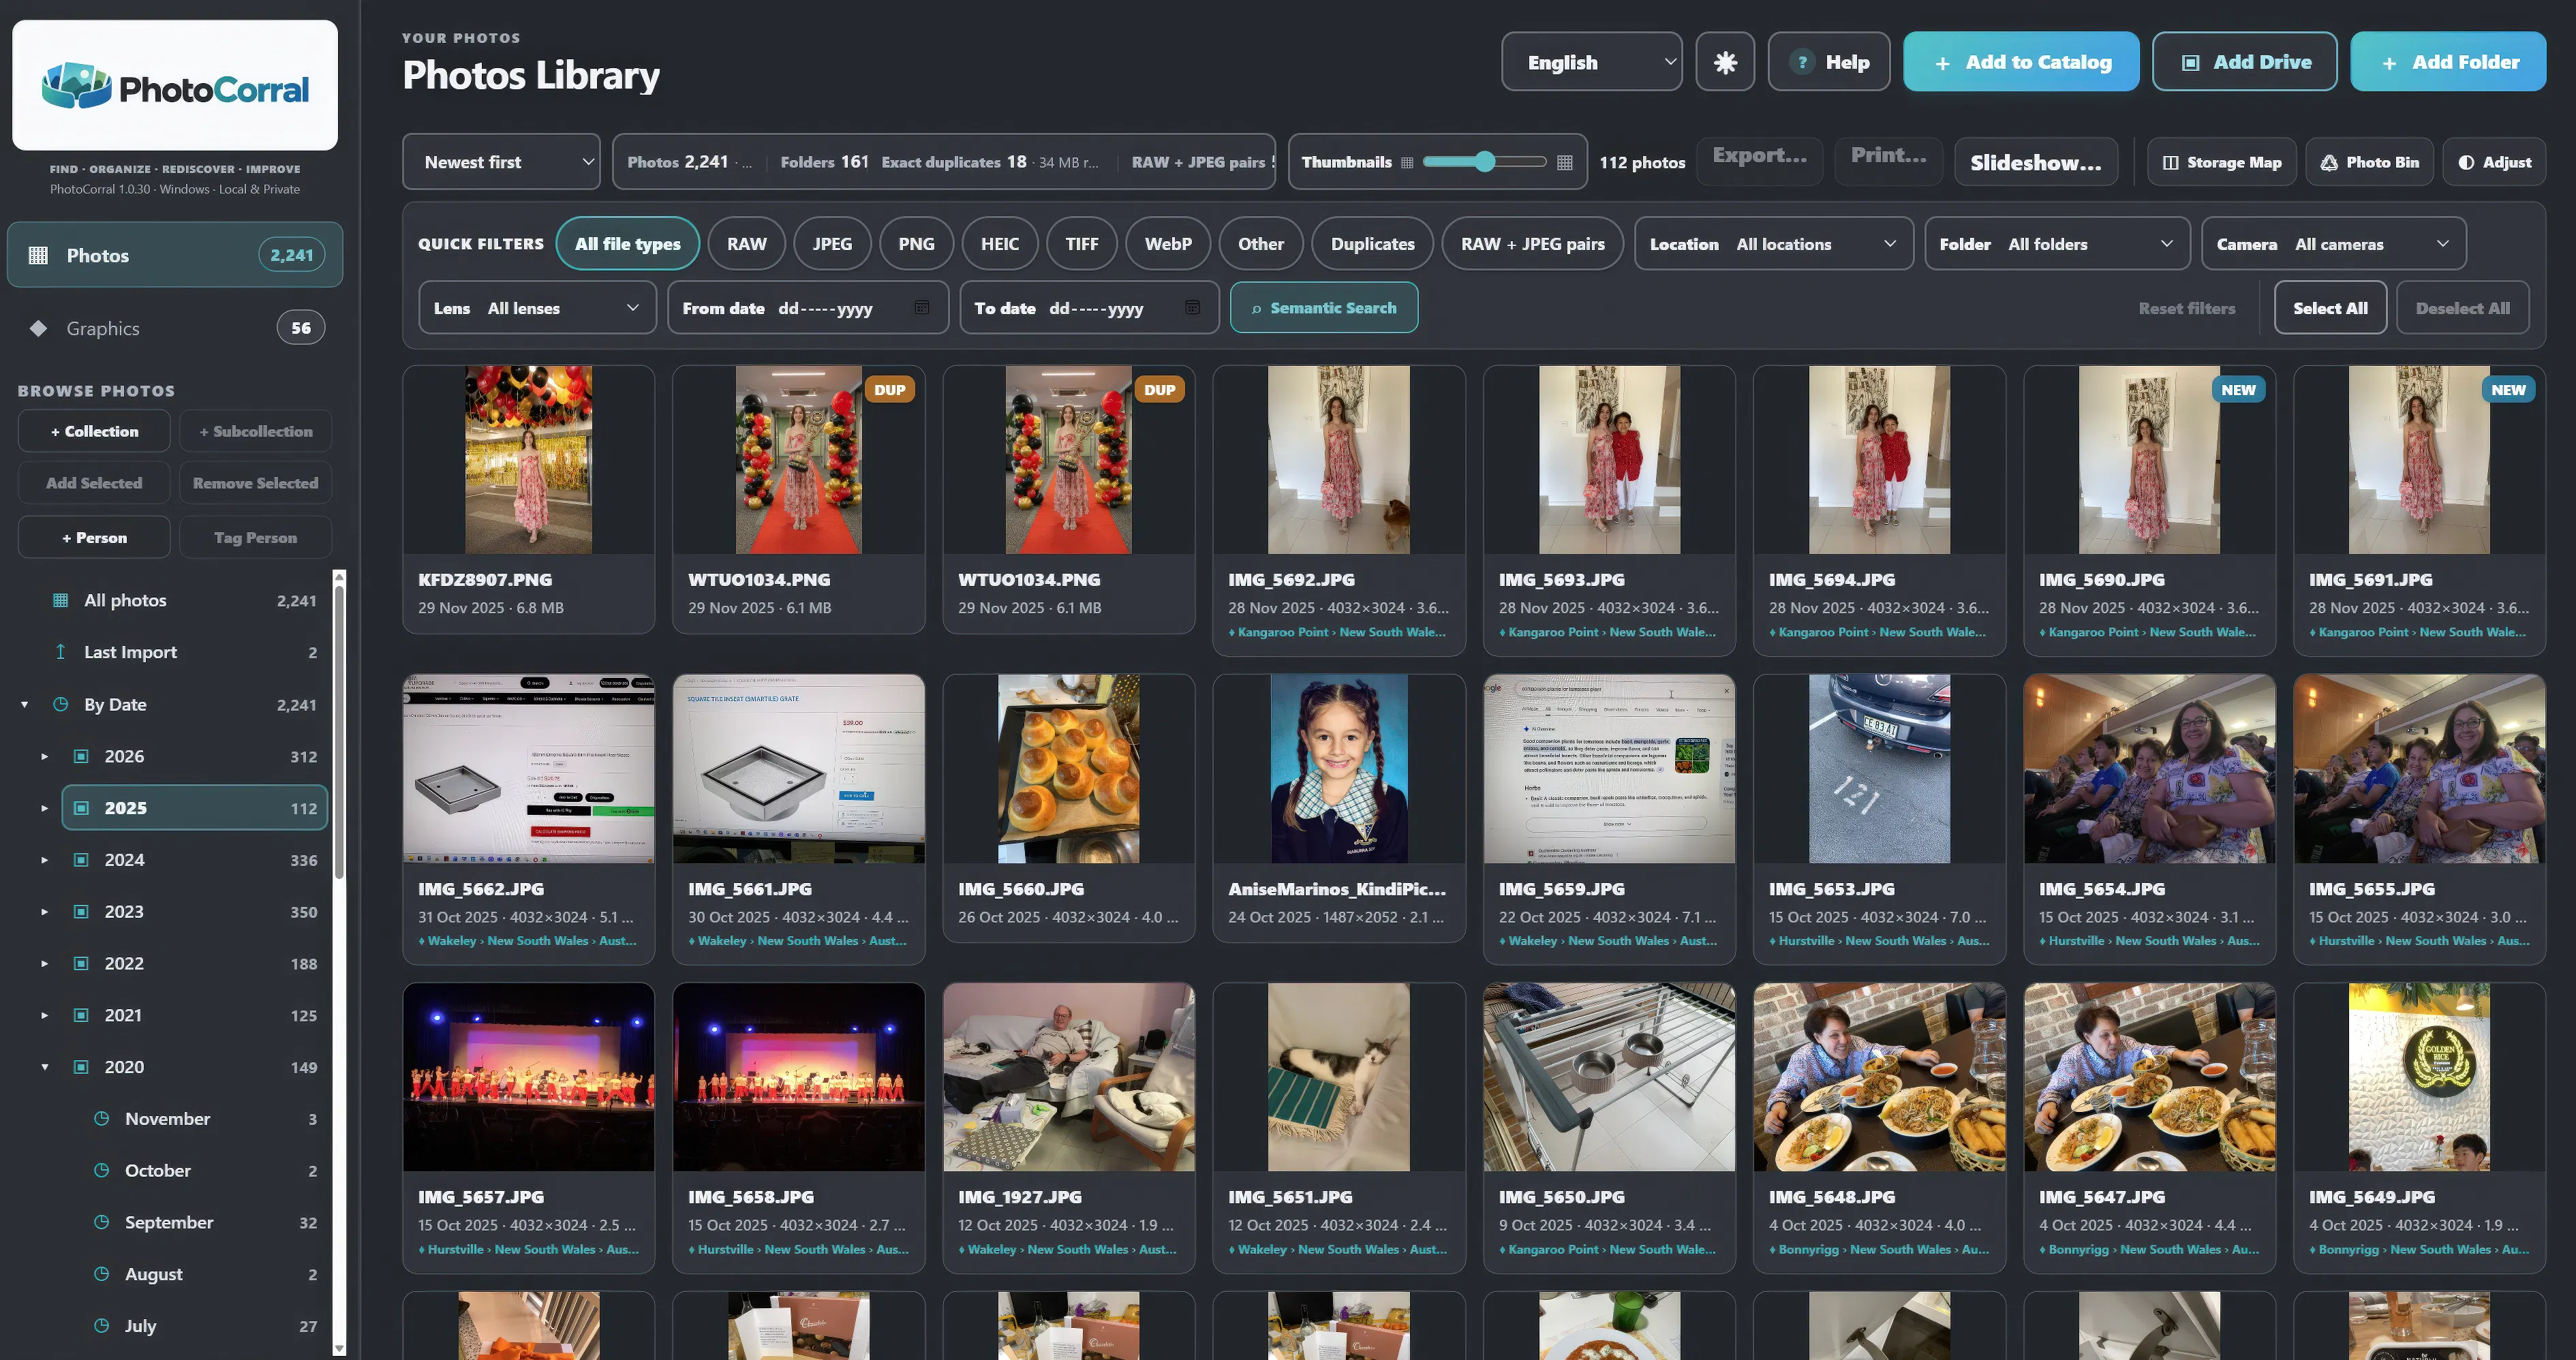Click the theme toggle sun icon
This screenshot has height=1360, width=2576.
1725,62
